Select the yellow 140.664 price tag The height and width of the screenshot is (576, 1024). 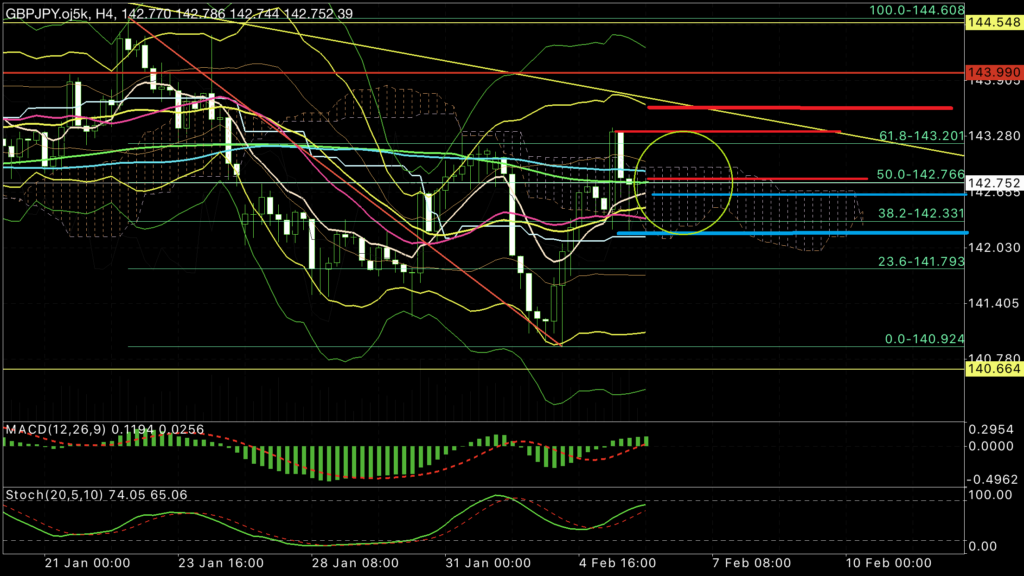[993, 369]
